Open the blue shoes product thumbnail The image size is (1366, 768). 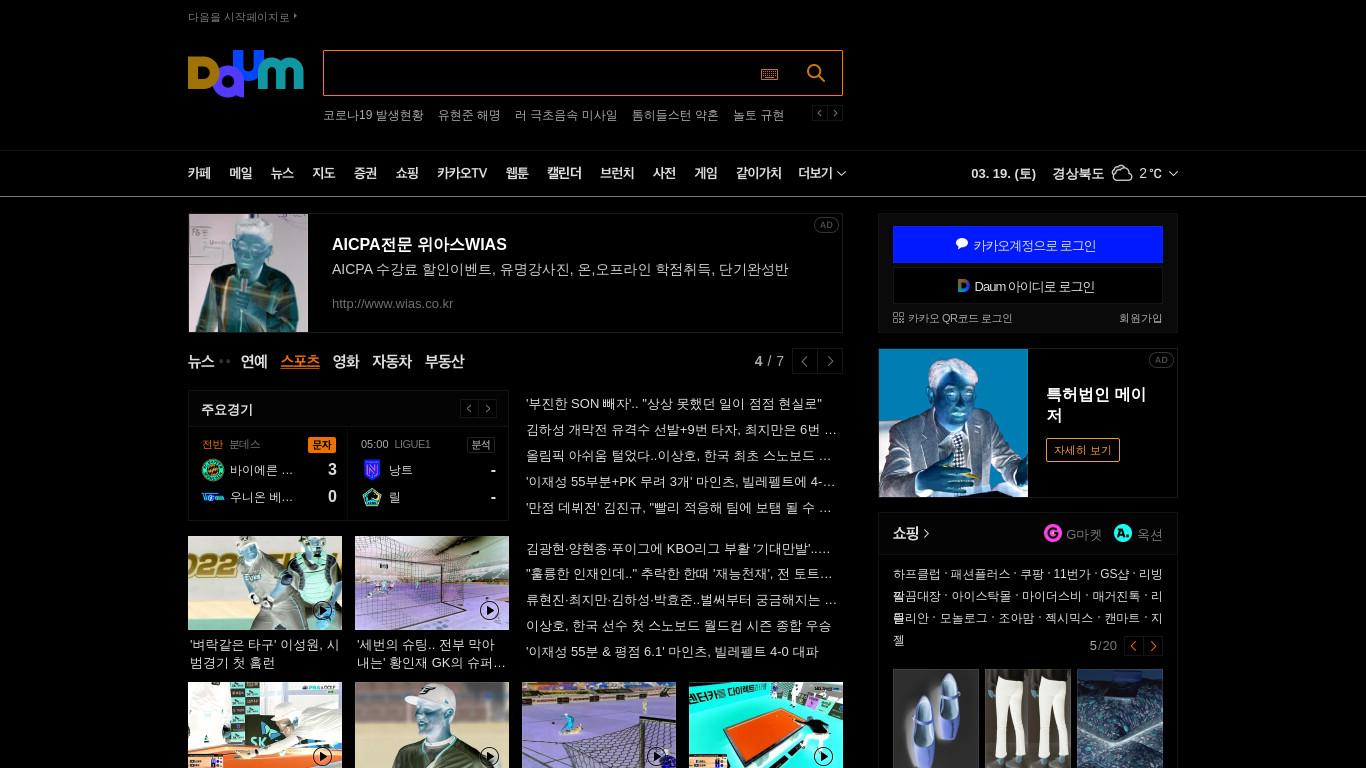click(936, 718)
